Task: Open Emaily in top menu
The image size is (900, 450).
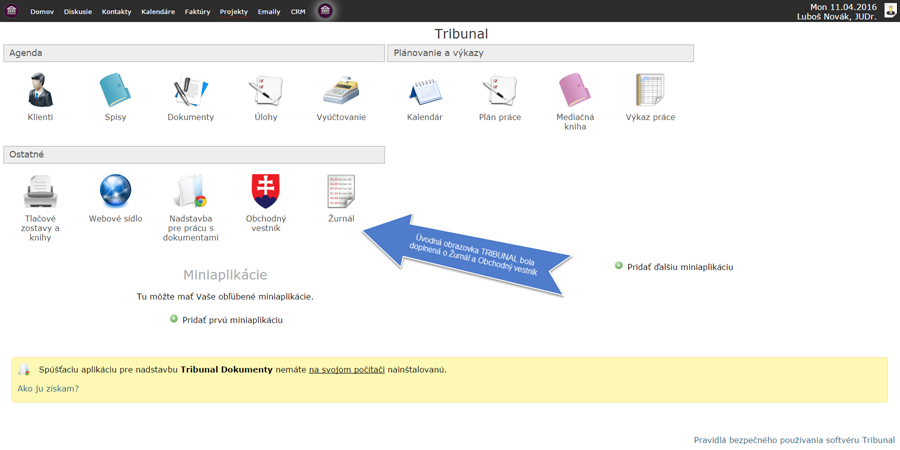Action: (x=269, y=11)
